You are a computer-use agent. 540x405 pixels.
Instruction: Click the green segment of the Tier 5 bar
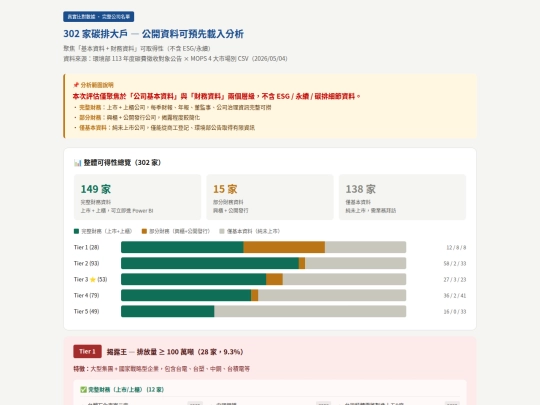tap(168, 311)
